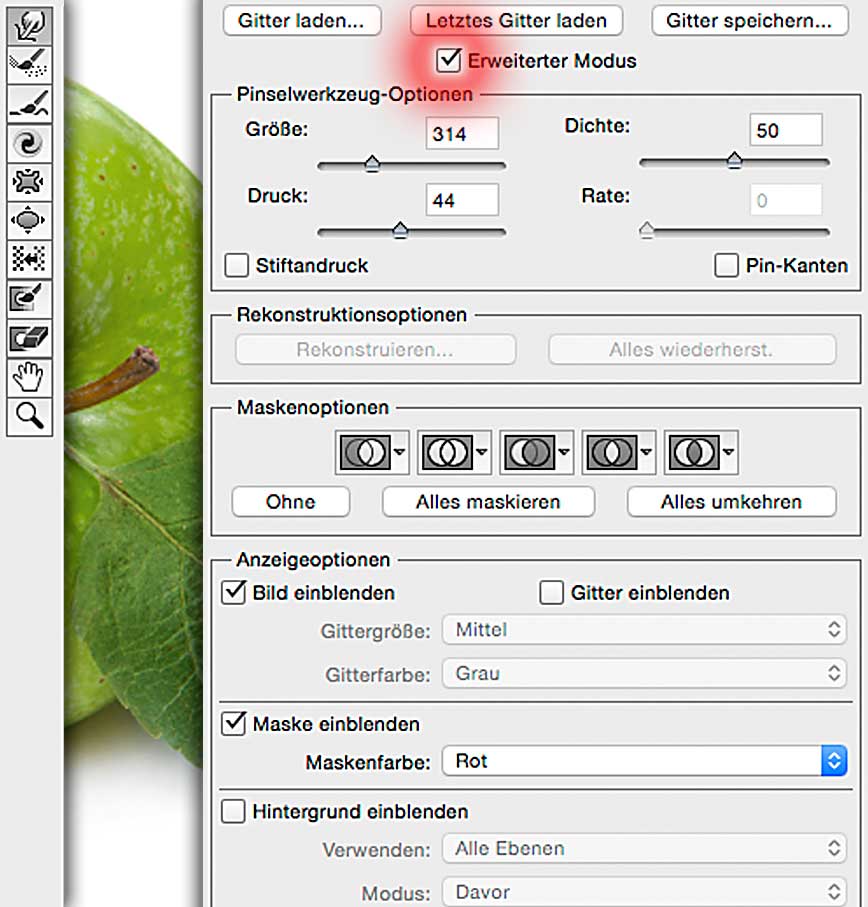The width and height of the screenshot is (868, 907).
Task: Check Gitter einblenden
Action: (551, 593)
